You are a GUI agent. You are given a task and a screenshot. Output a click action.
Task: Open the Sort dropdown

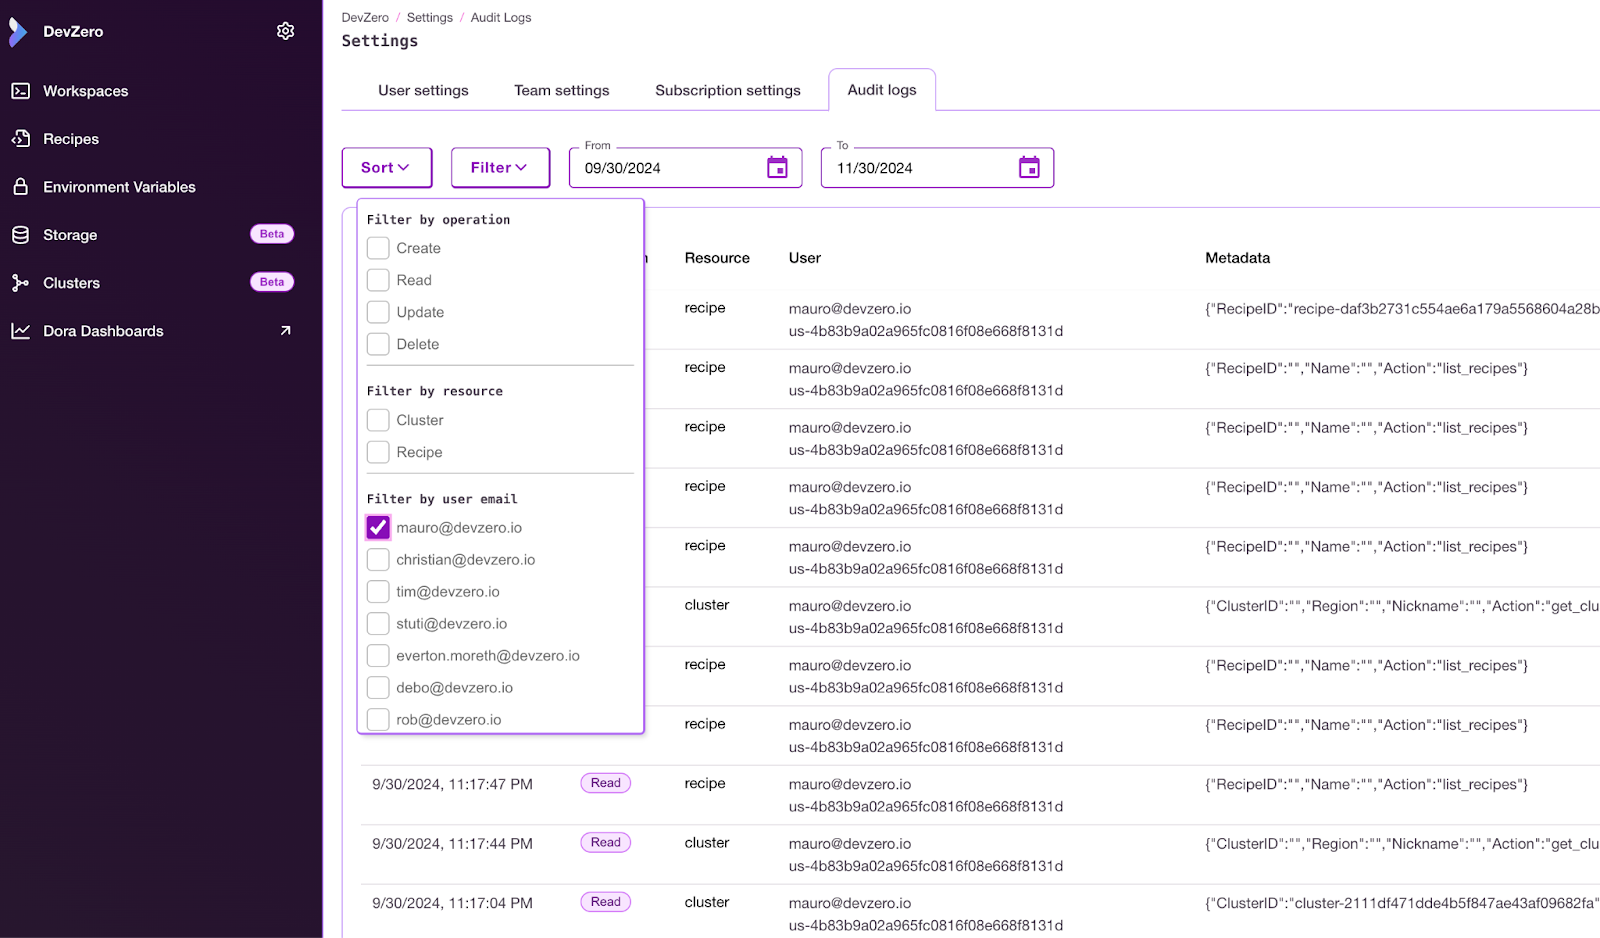[387, 167]
